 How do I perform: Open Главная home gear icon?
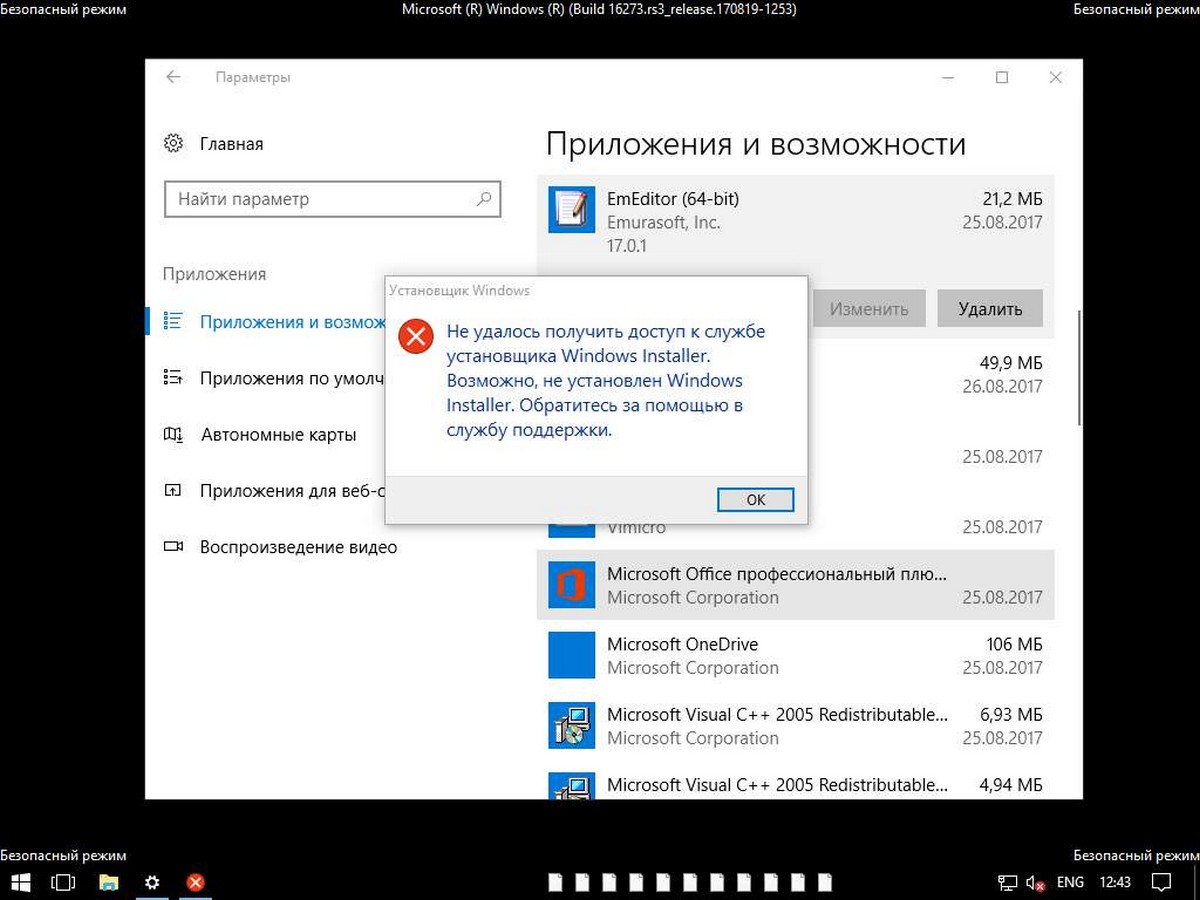click(173, 143)
